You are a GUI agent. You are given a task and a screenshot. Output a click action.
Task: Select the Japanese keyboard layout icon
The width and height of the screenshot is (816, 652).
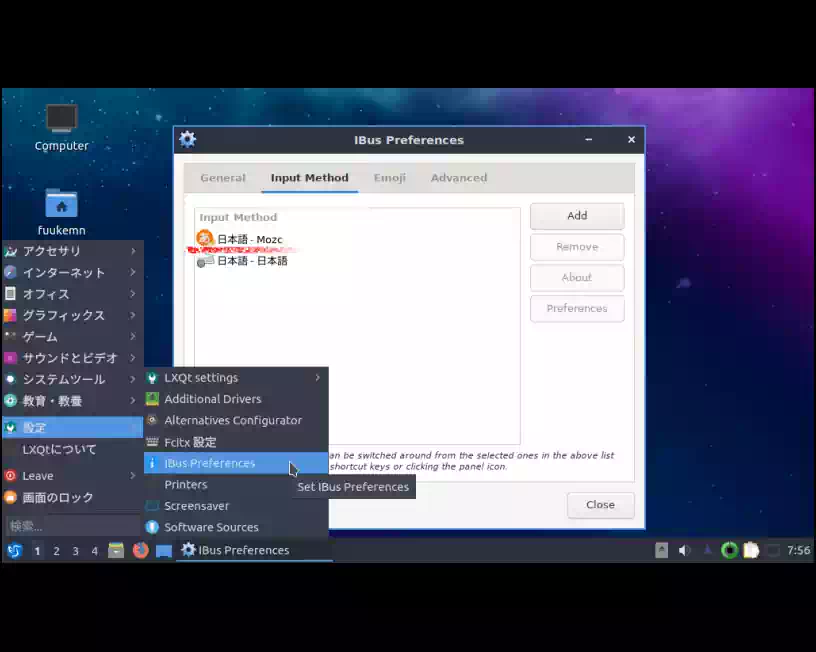[x=205, y=261]
